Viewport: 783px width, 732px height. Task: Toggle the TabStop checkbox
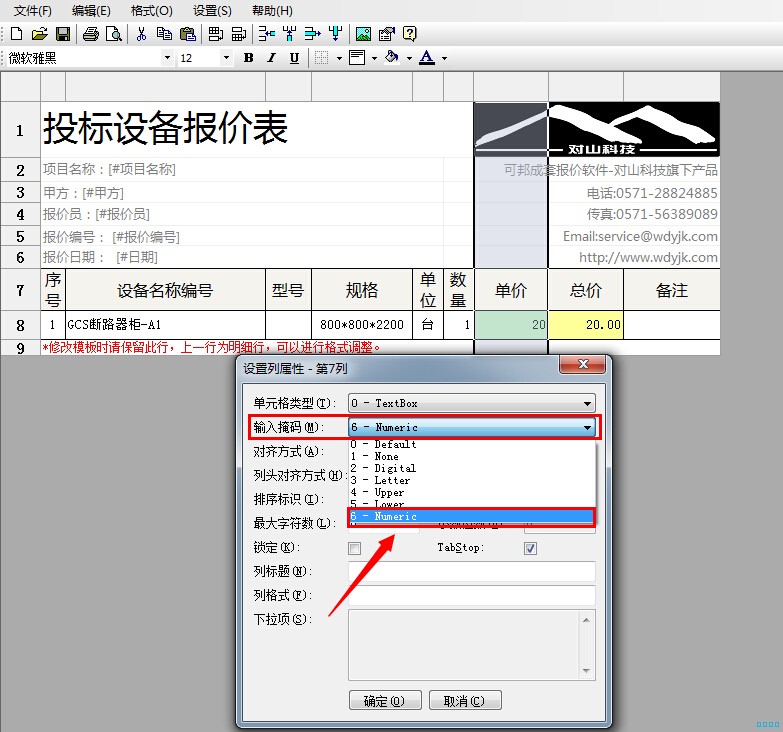(x=530, y=548)
